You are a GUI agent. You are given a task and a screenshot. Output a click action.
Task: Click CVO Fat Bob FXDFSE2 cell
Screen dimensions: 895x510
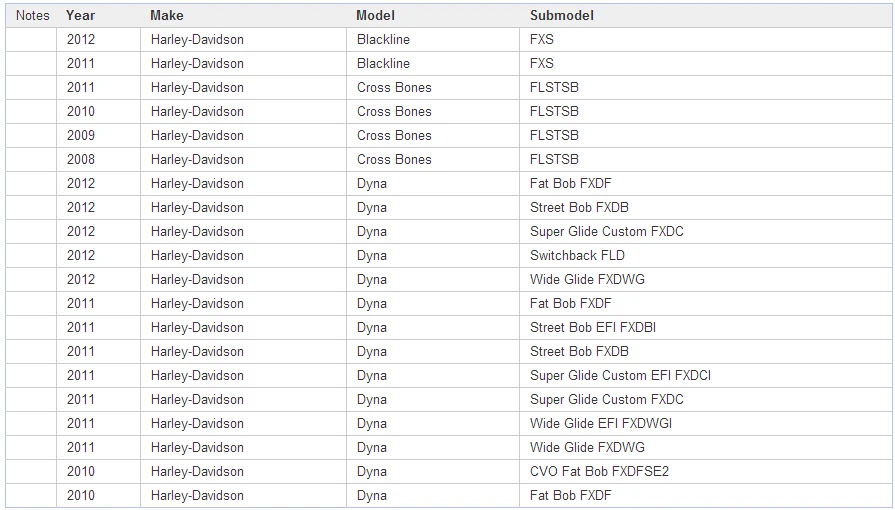(x=705, y=471)
